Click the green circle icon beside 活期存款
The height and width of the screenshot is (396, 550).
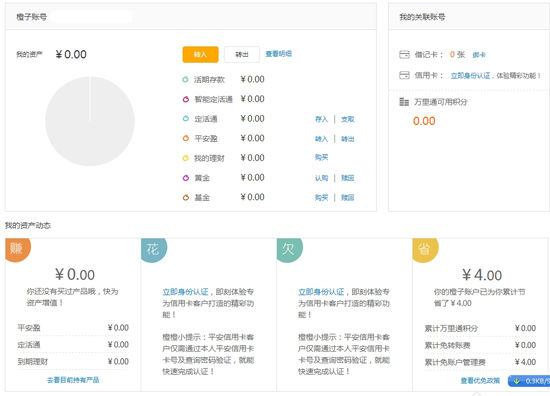pos(186,80)
